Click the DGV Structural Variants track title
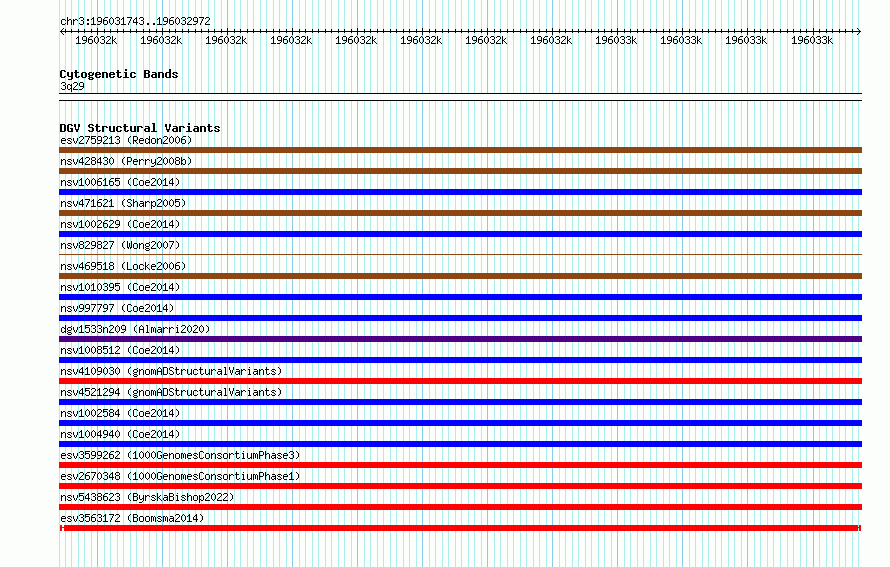The image size is (890, 567). coord(140,128)
